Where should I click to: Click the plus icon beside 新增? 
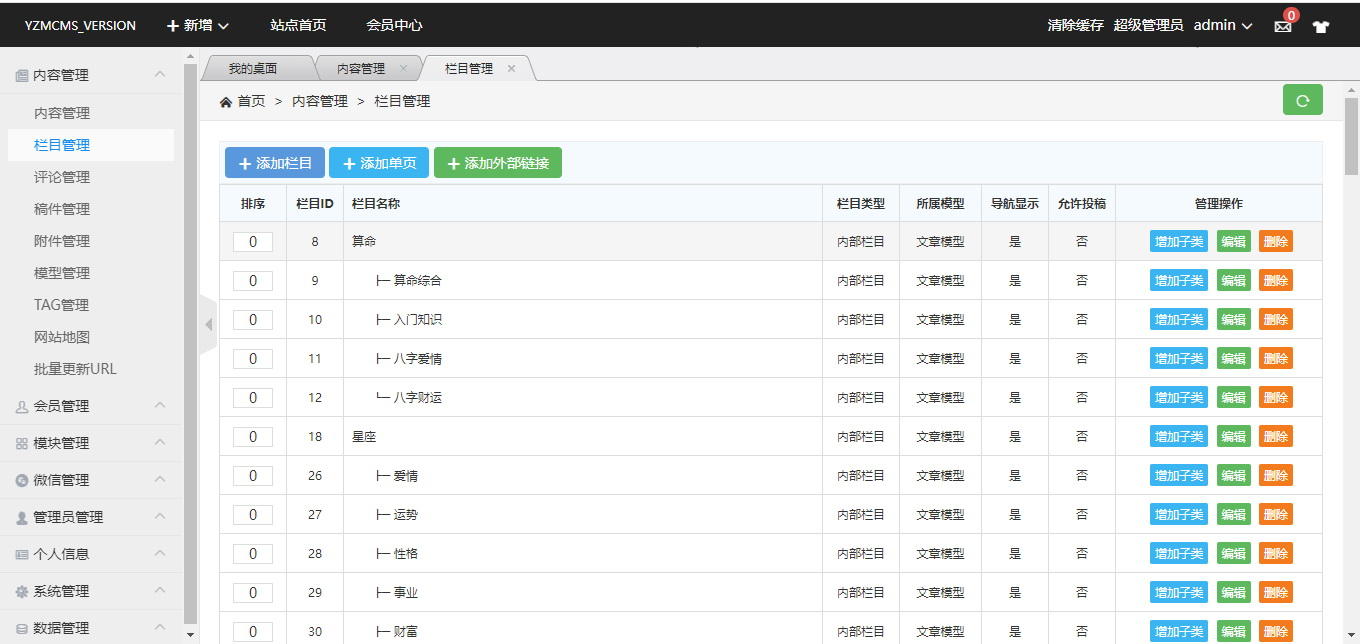(173, 26)
